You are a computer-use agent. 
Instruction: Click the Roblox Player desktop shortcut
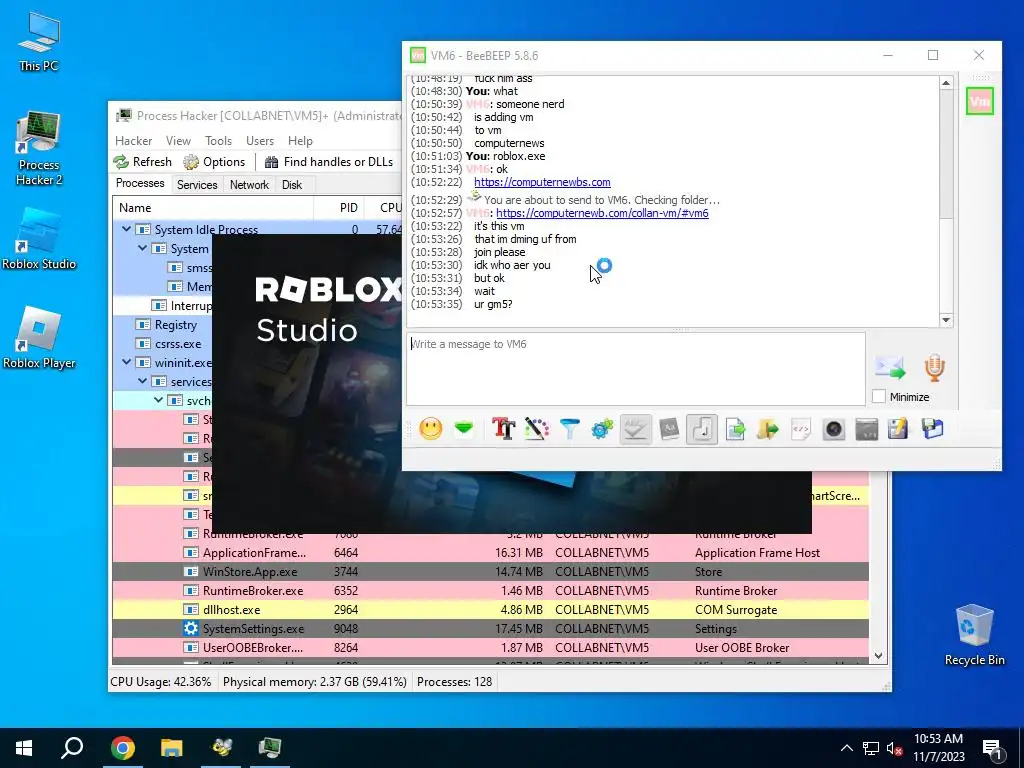39,338
